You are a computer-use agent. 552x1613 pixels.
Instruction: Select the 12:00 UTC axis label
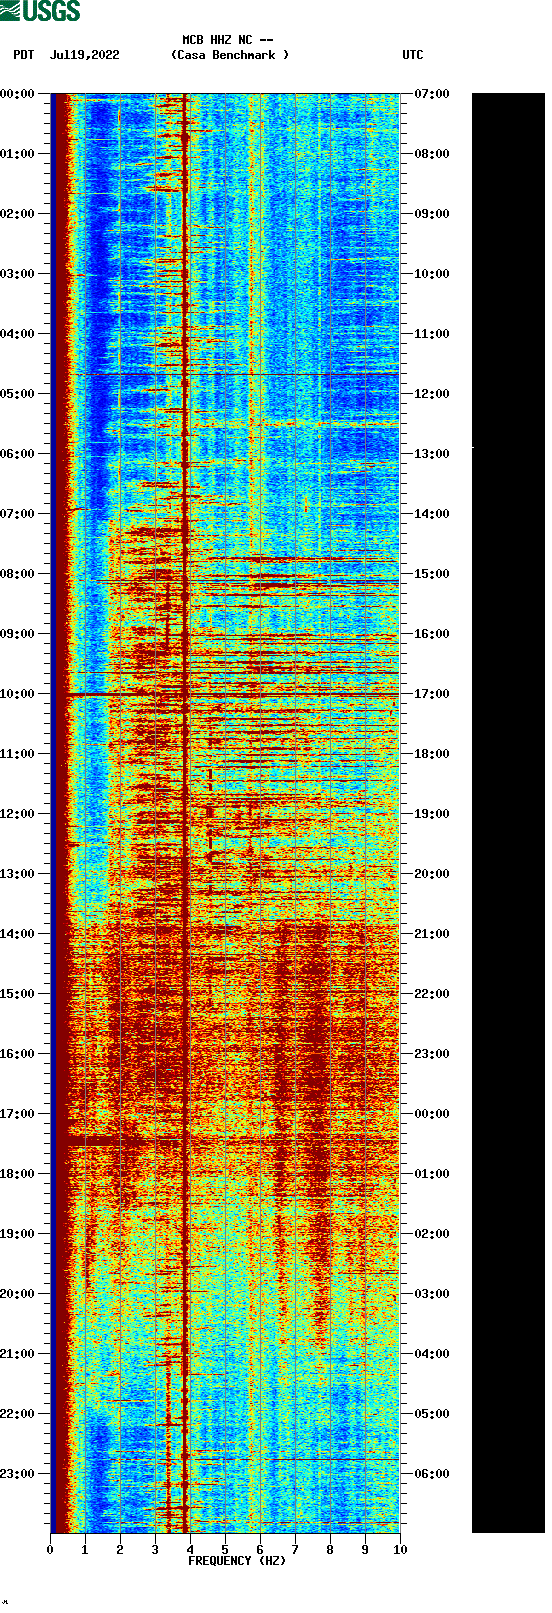(432, 394)
